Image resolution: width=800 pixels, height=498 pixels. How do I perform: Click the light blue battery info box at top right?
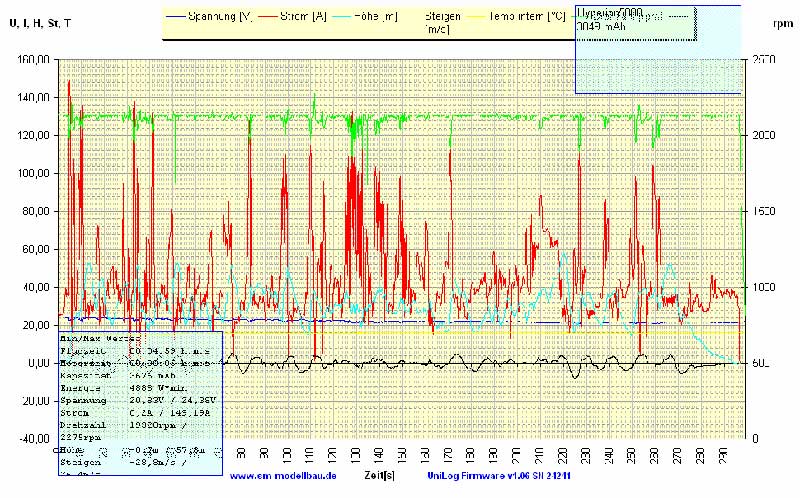pos(657,48)
